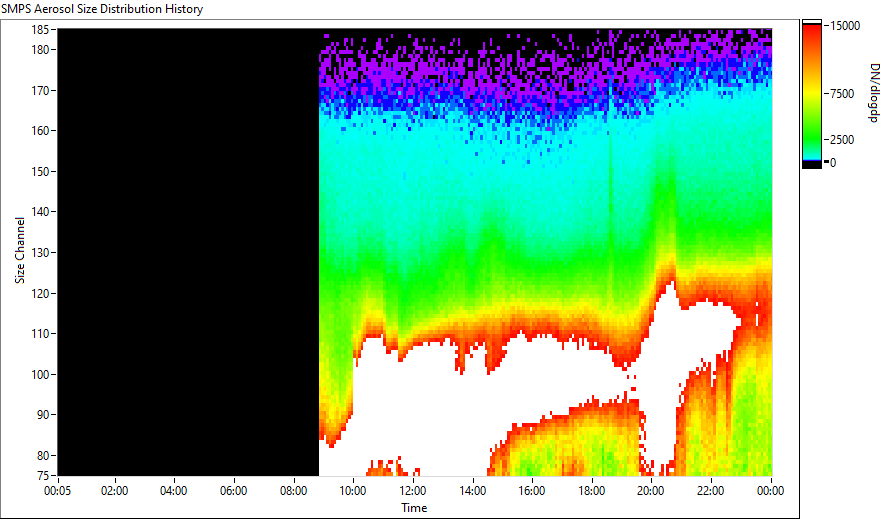Click the 170 size channel axis value
Viewport: 884px width, 519px height.
(40, 91)
